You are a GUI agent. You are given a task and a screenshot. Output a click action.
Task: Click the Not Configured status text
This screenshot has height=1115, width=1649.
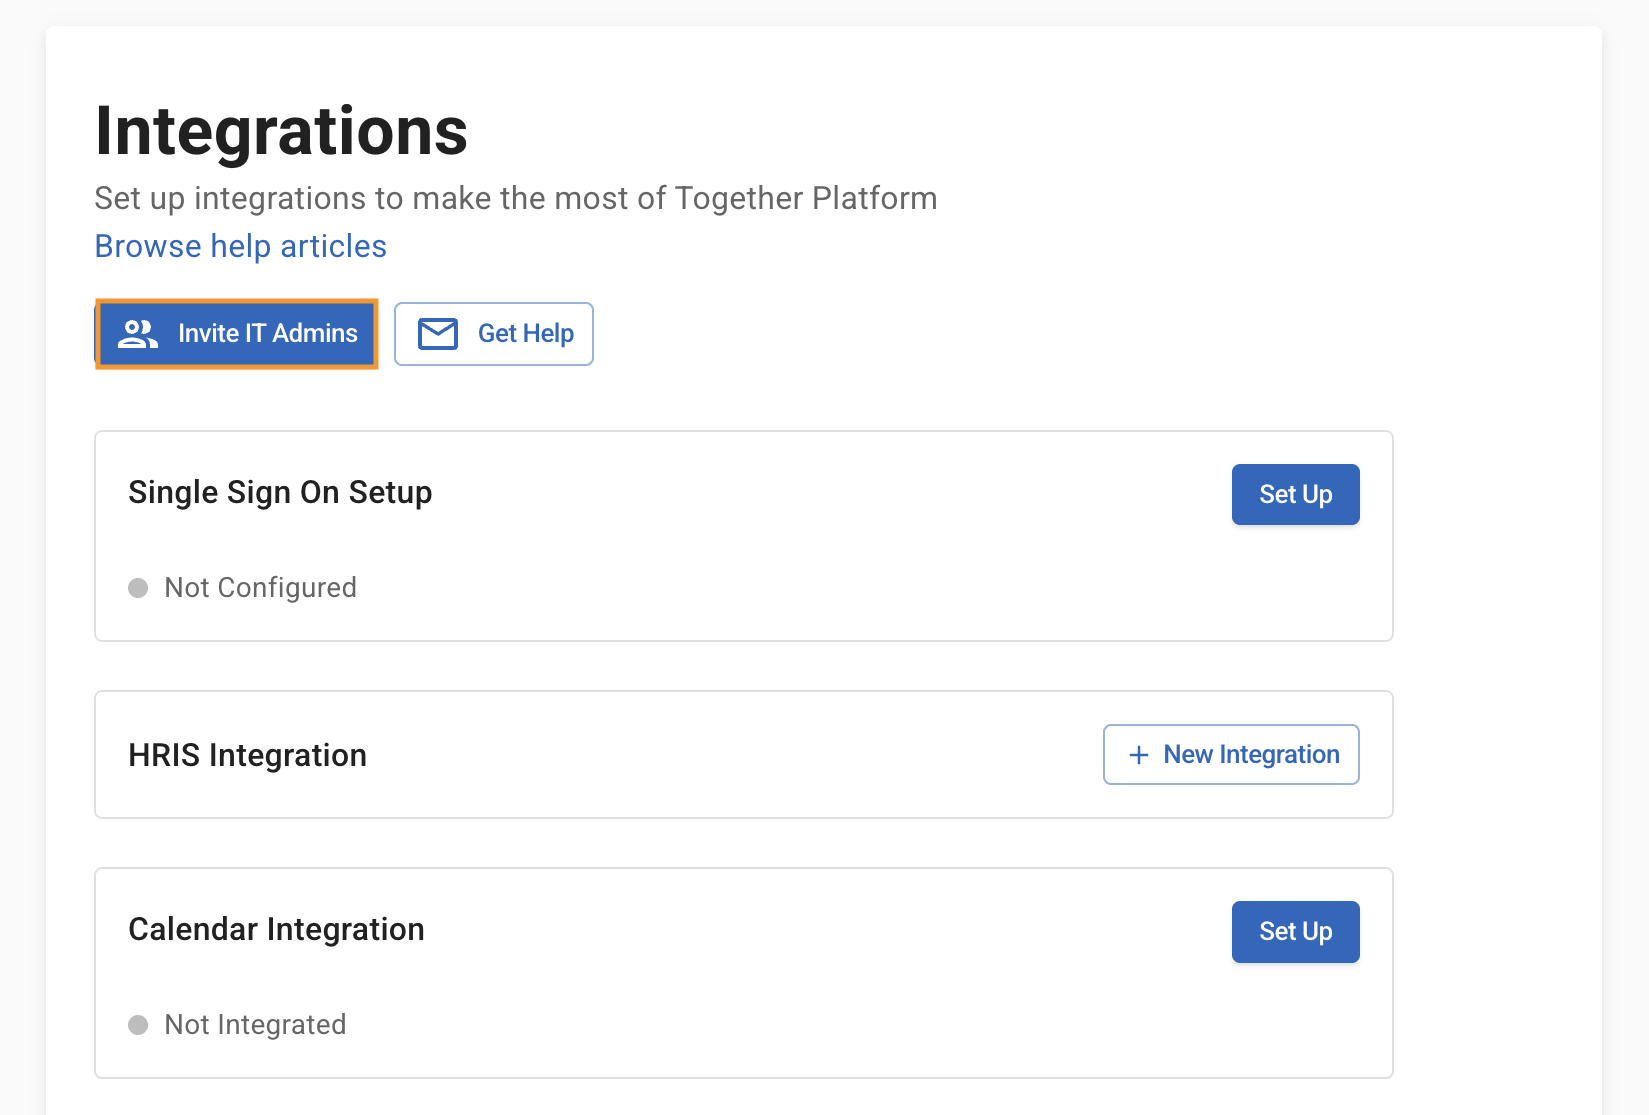coord(260,588)
